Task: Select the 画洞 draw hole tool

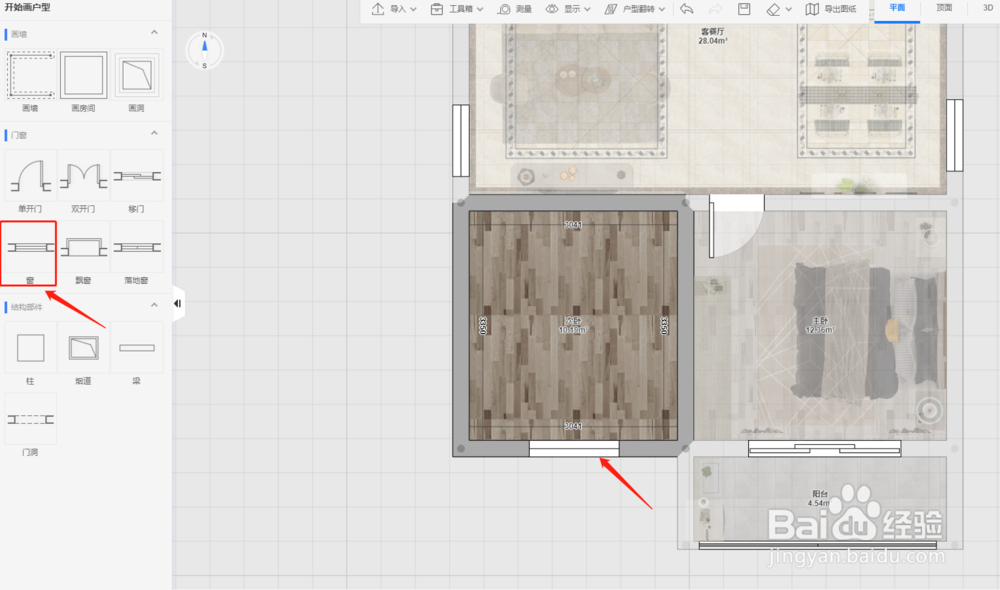Action: (x=136, y=75)
